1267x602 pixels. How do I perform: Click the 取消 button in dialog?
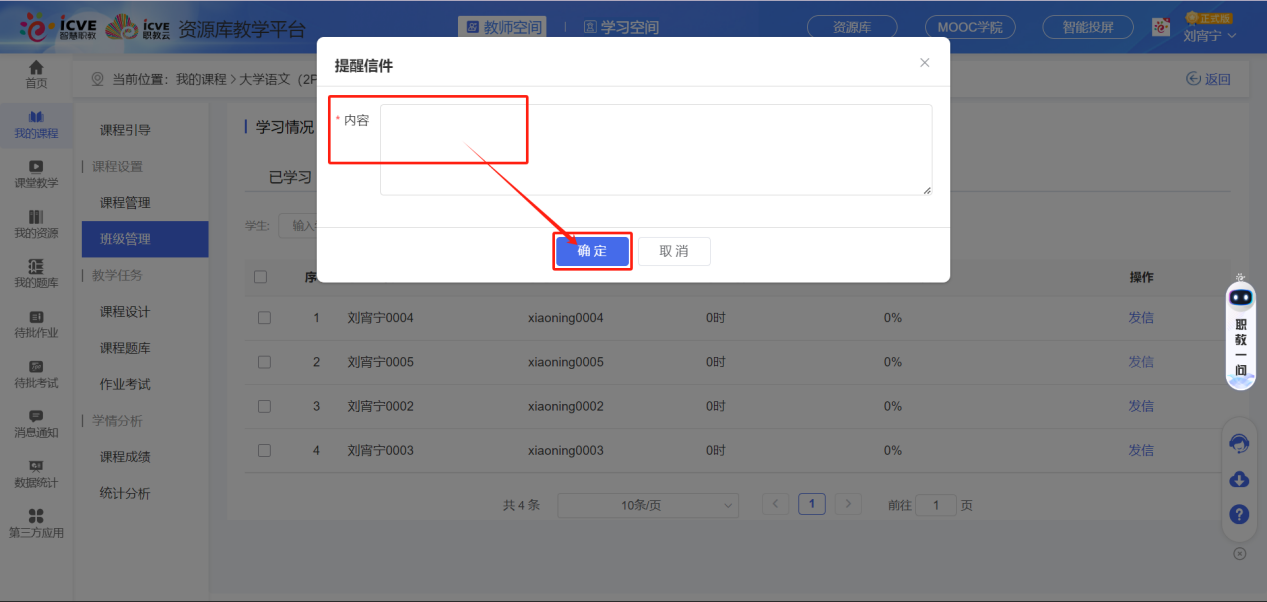[674, 251]
